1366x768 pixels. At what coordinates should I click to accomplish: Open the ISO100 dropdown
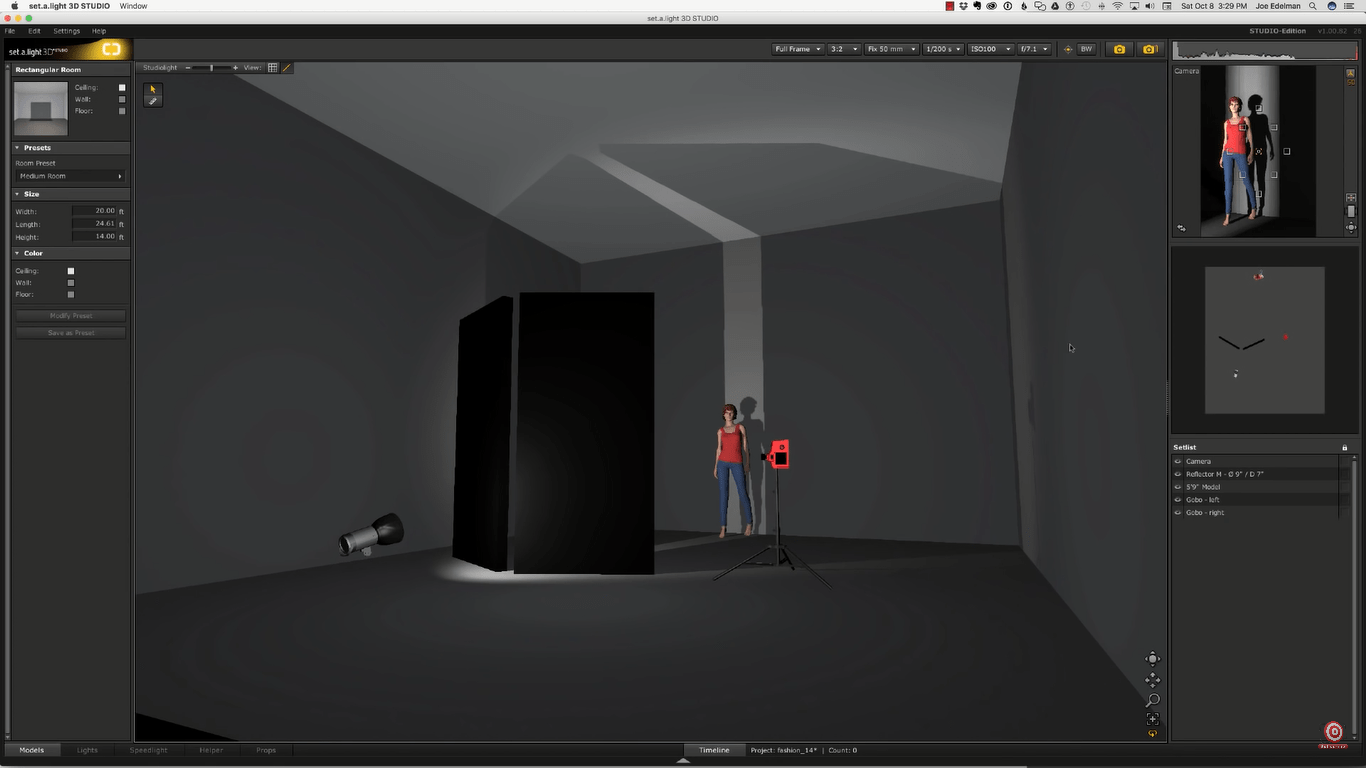[x=991, y=49]
